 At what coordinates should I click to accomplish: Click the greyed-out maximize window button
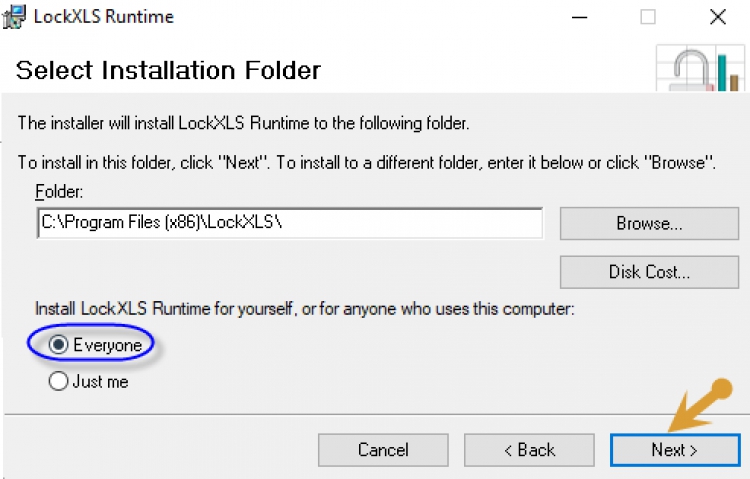pyautogui.click(x=648, y=17)
